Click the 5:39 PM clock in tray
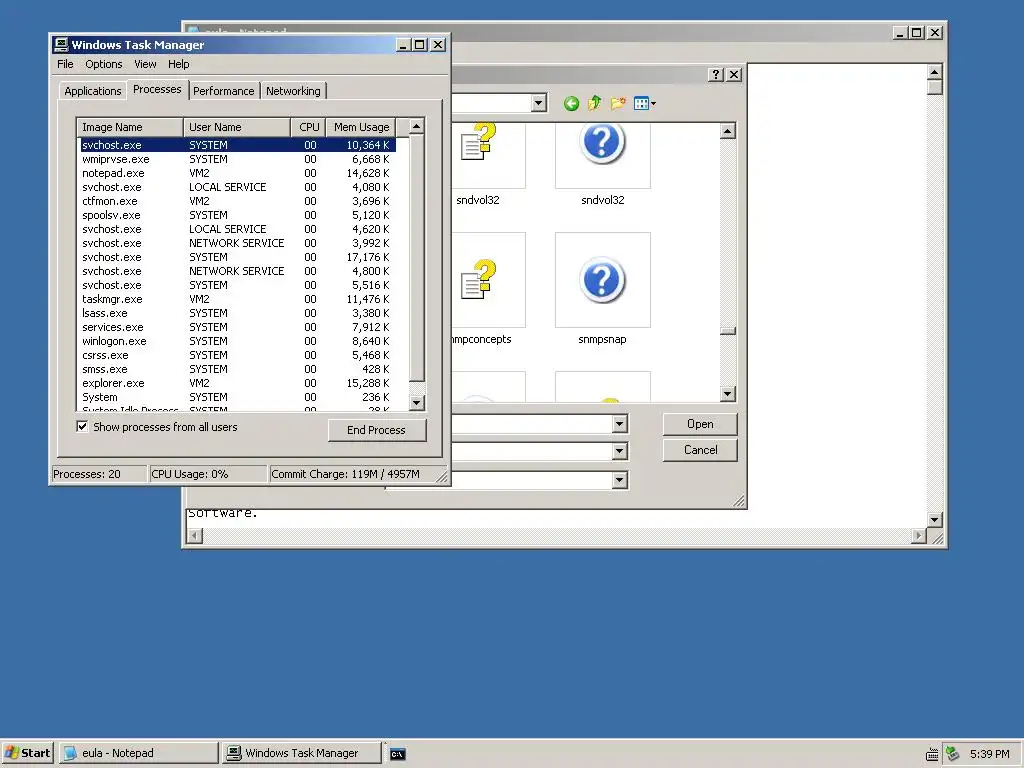The image size is (1024, 768). (x=989, y=754)
